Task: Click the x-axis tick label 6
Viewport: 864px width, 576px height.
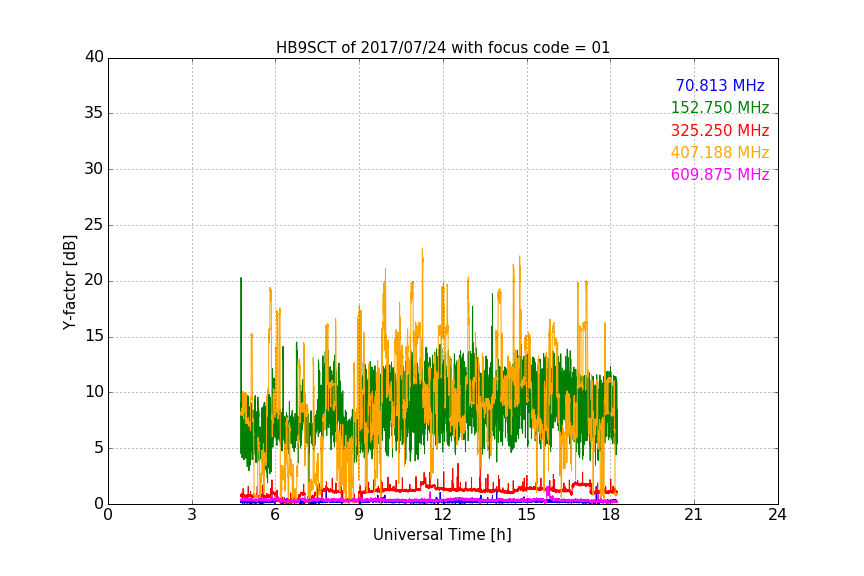Action: [x=275, y=515]
